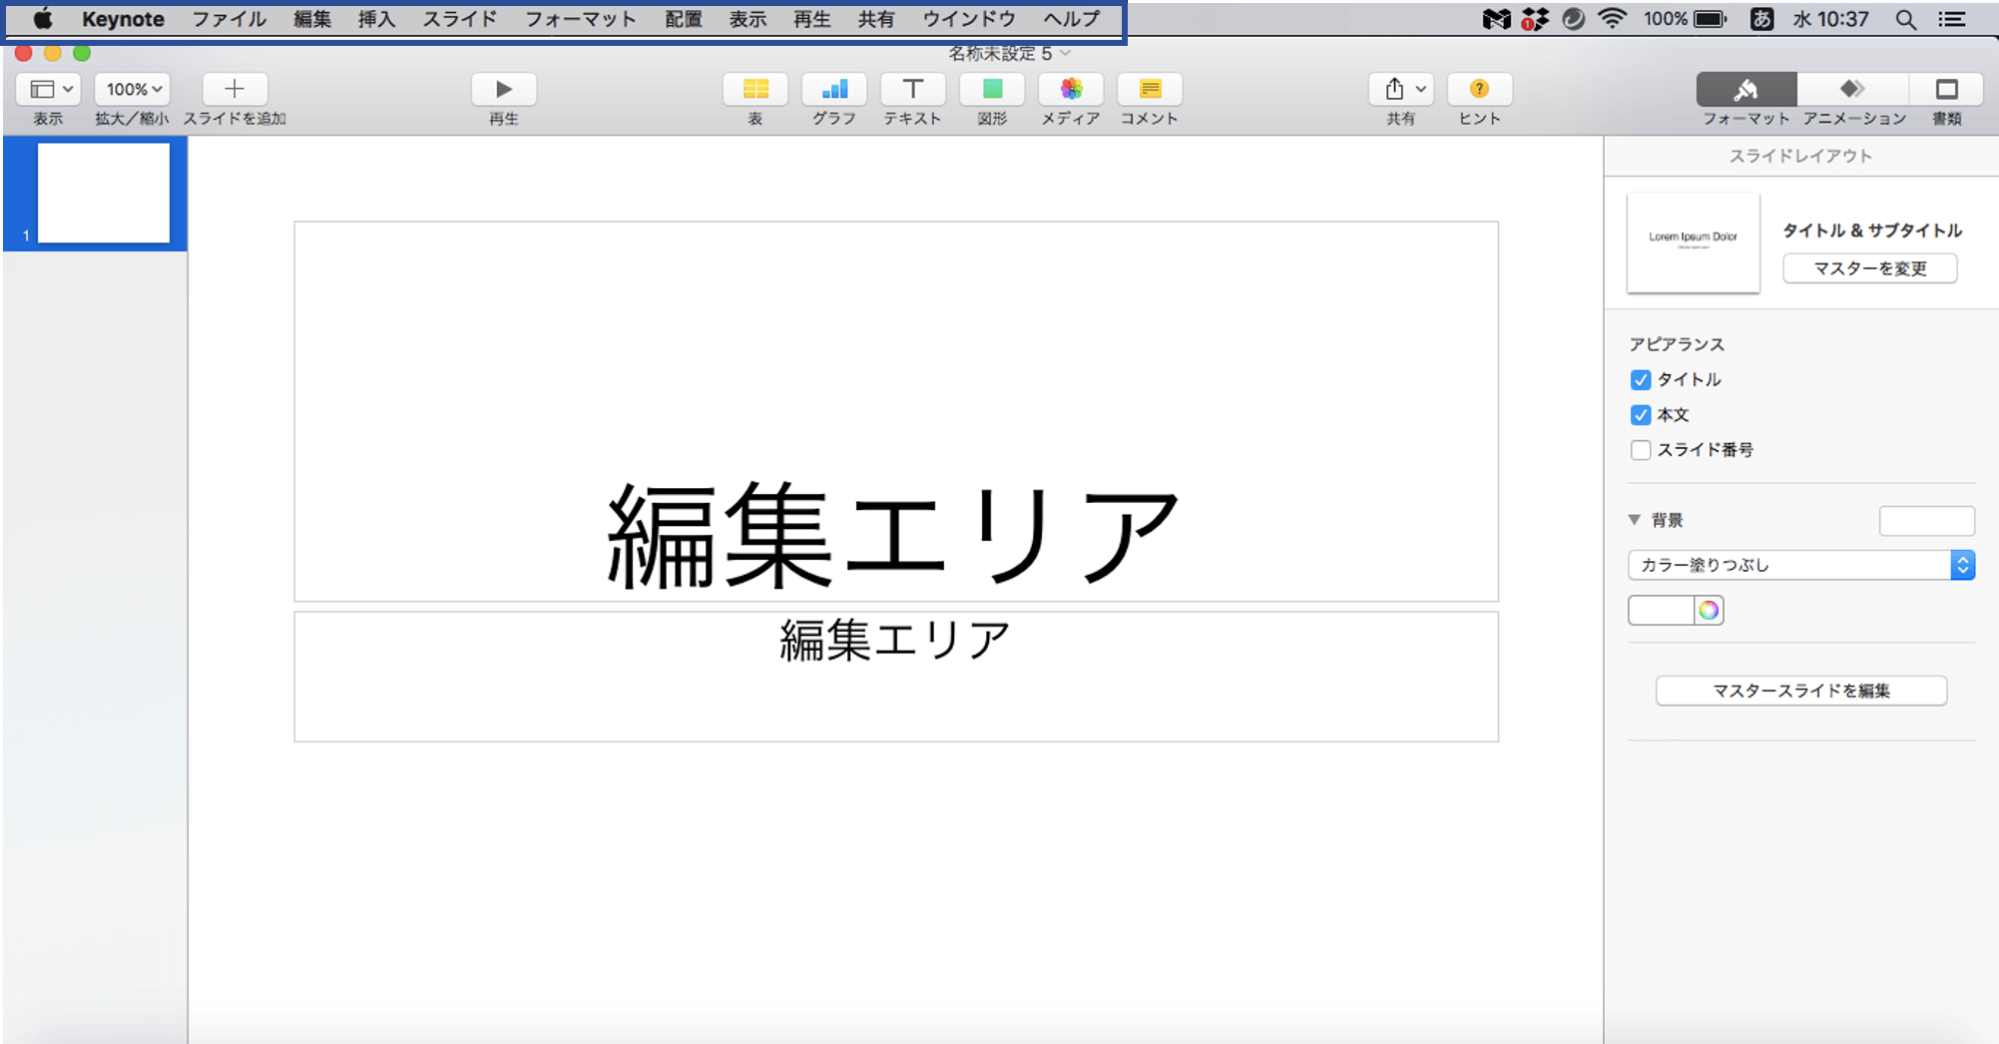
Task: Open the 共有 menu in menu bar
Action: click(x=876, y=19)
